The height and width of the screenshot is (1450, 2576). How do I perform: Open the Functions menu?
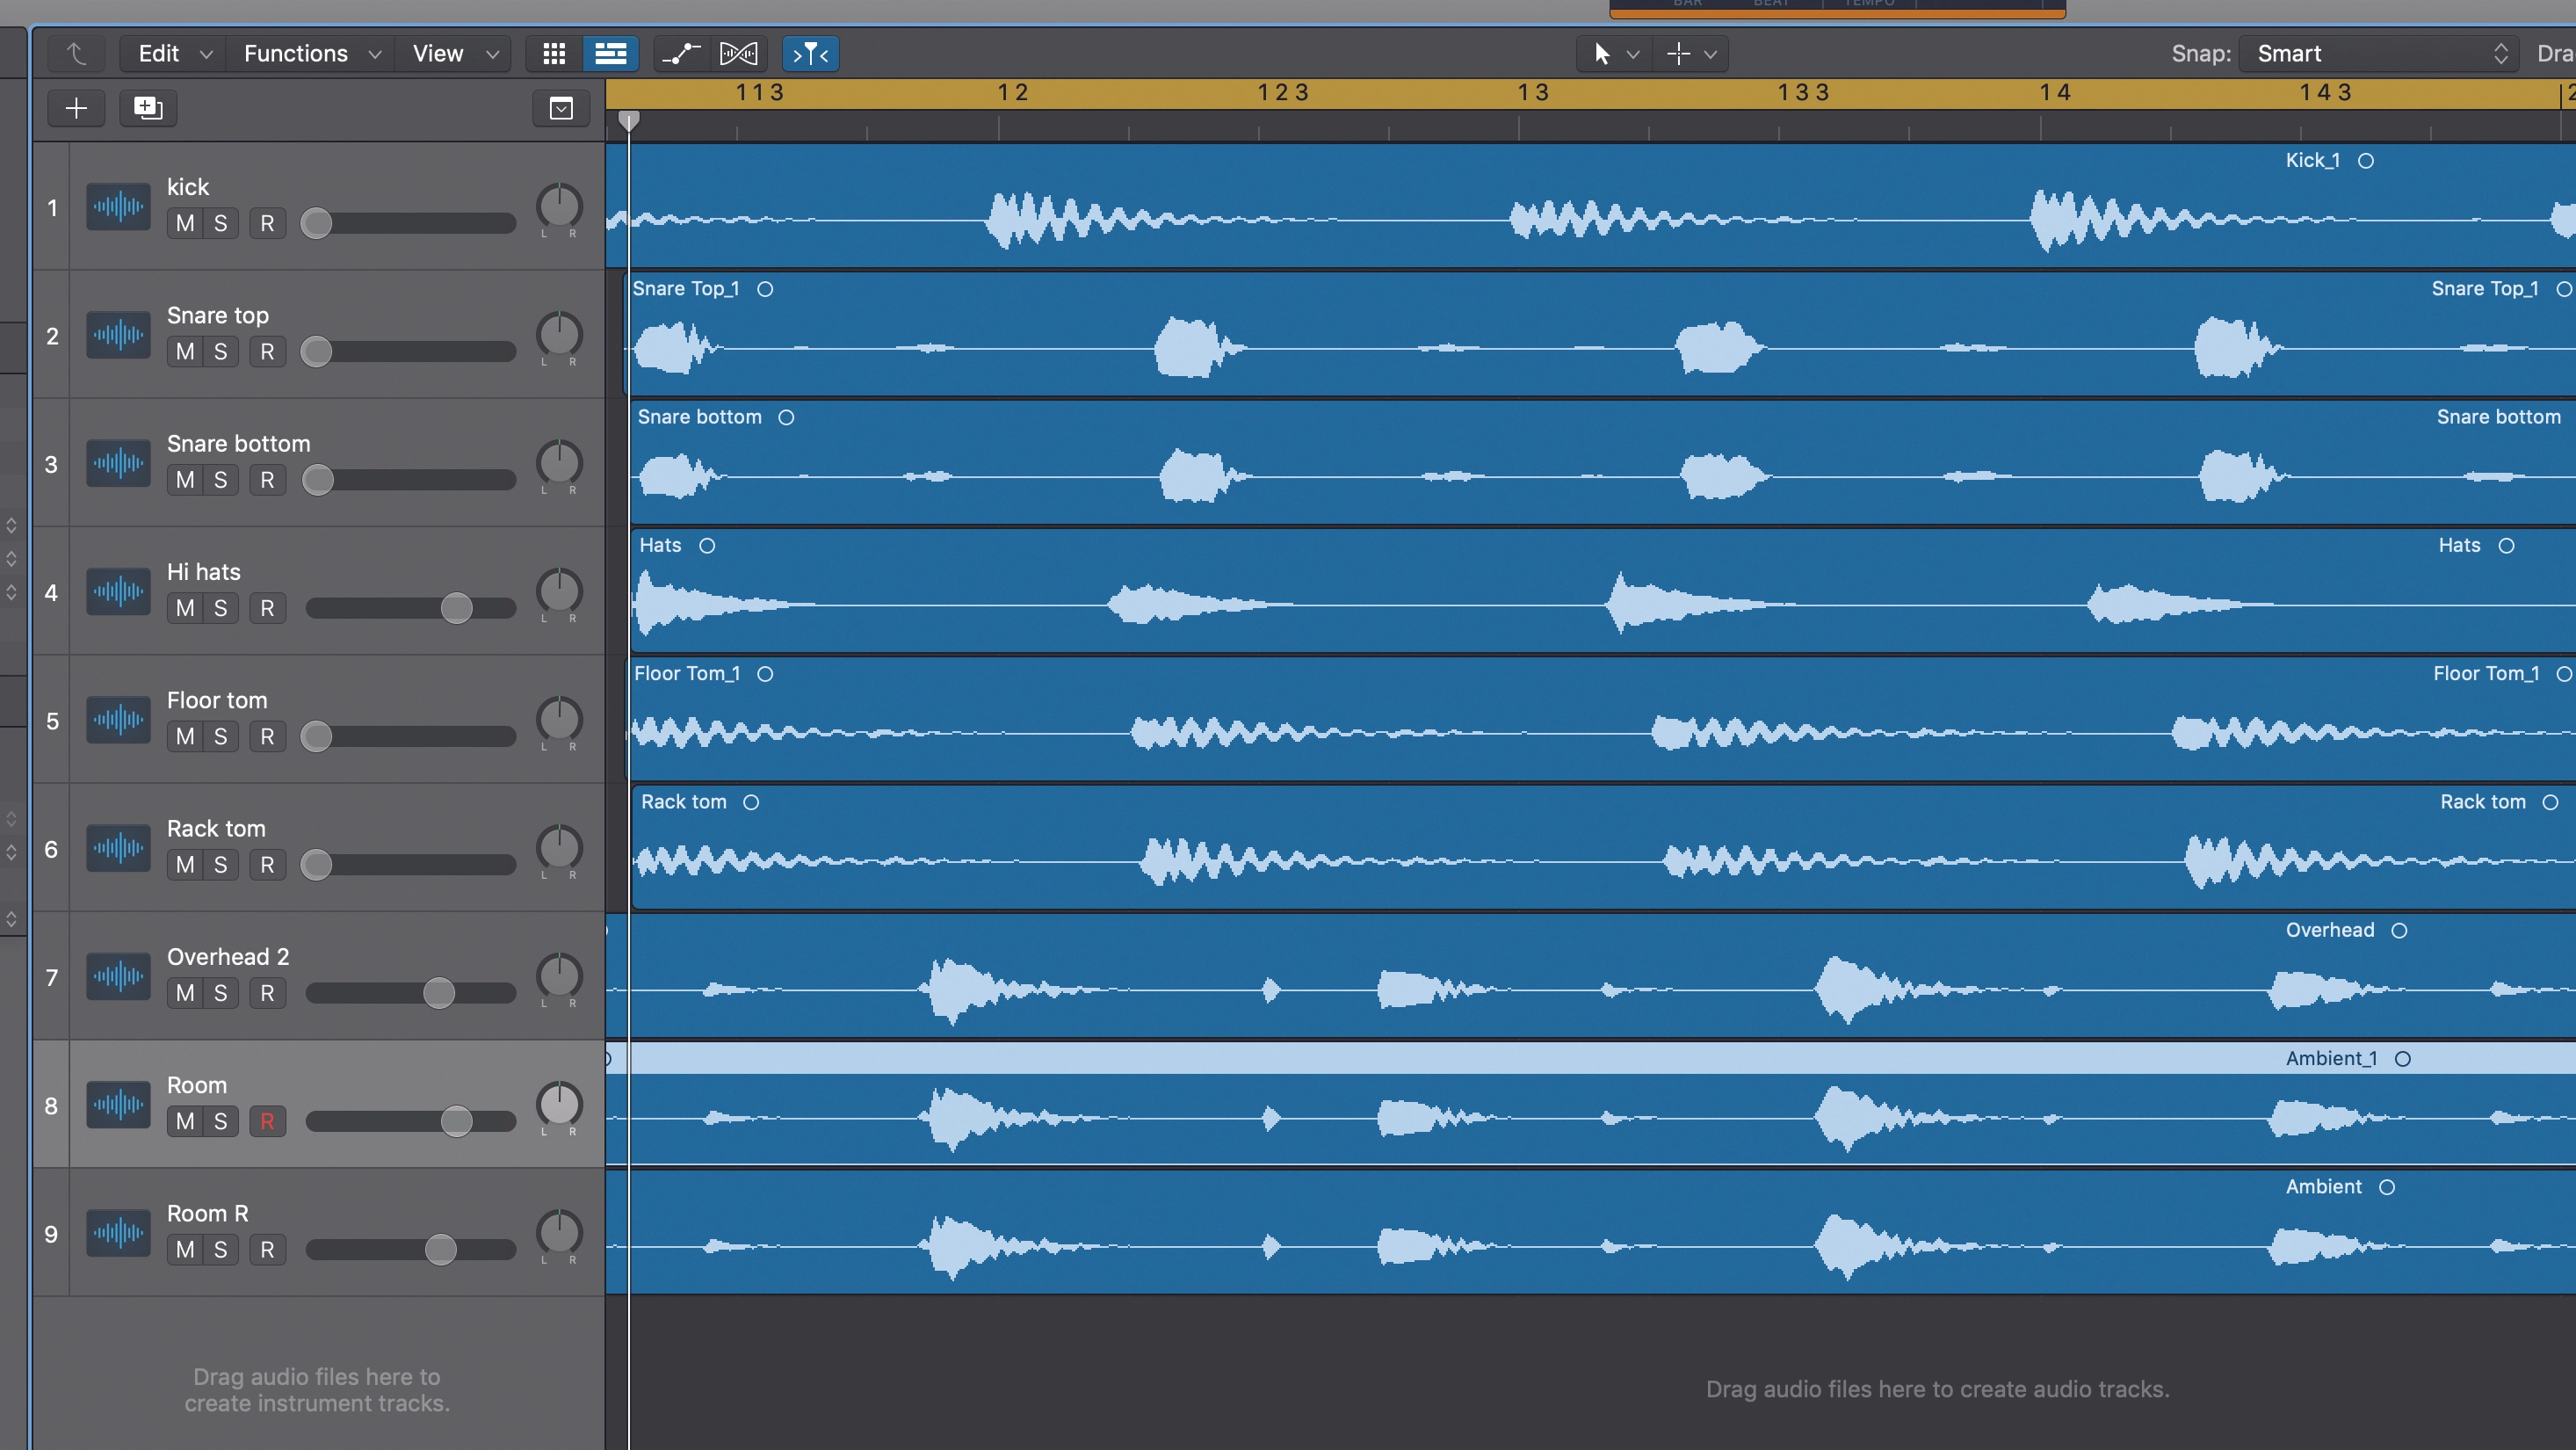pyautogui.click(x=311, y=53)
